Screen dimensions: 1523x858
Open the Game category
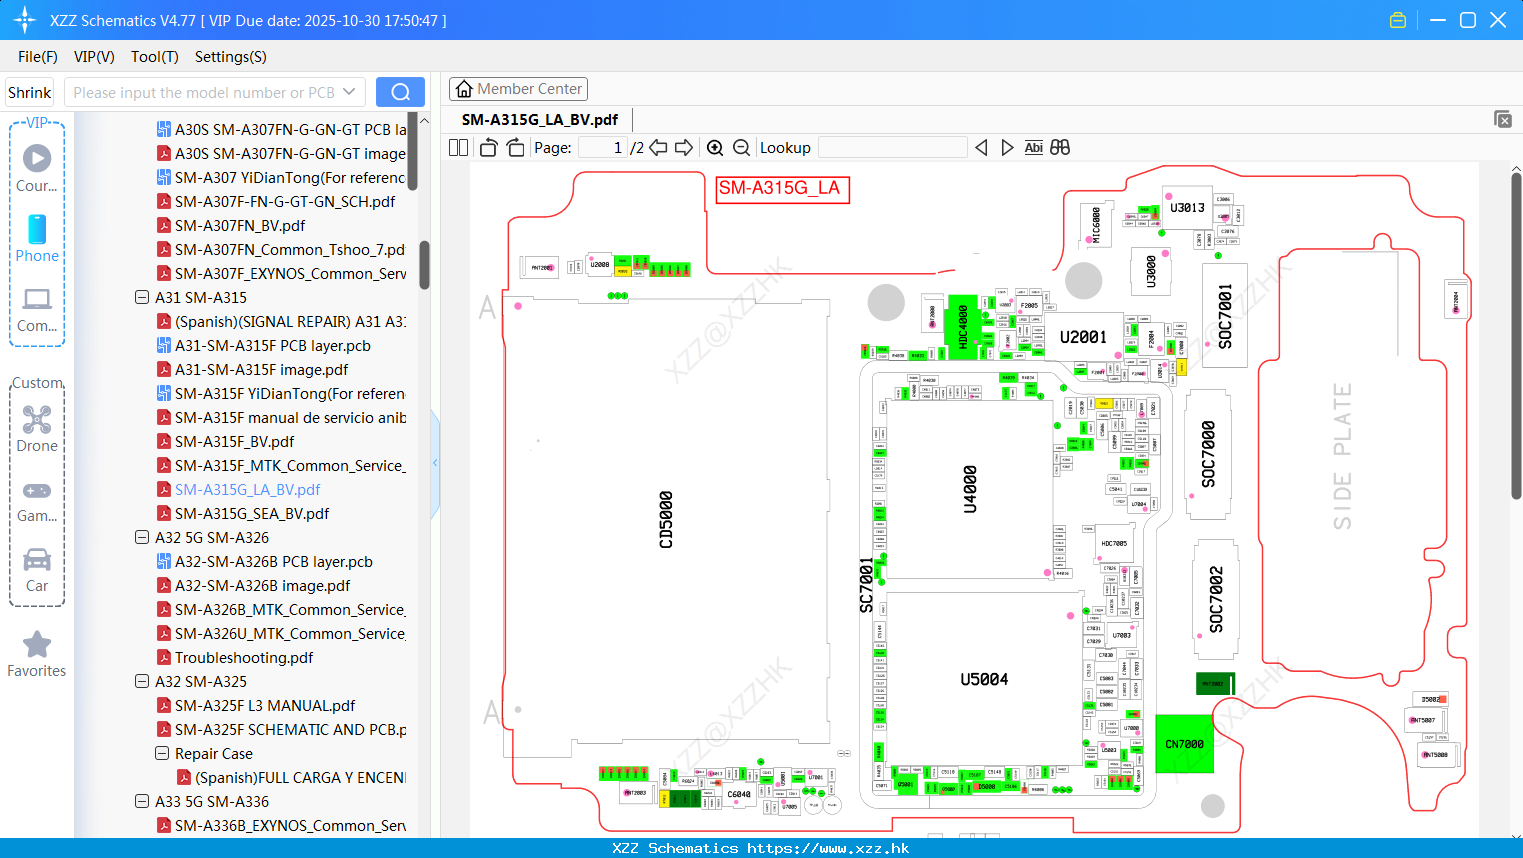(37, 500)
